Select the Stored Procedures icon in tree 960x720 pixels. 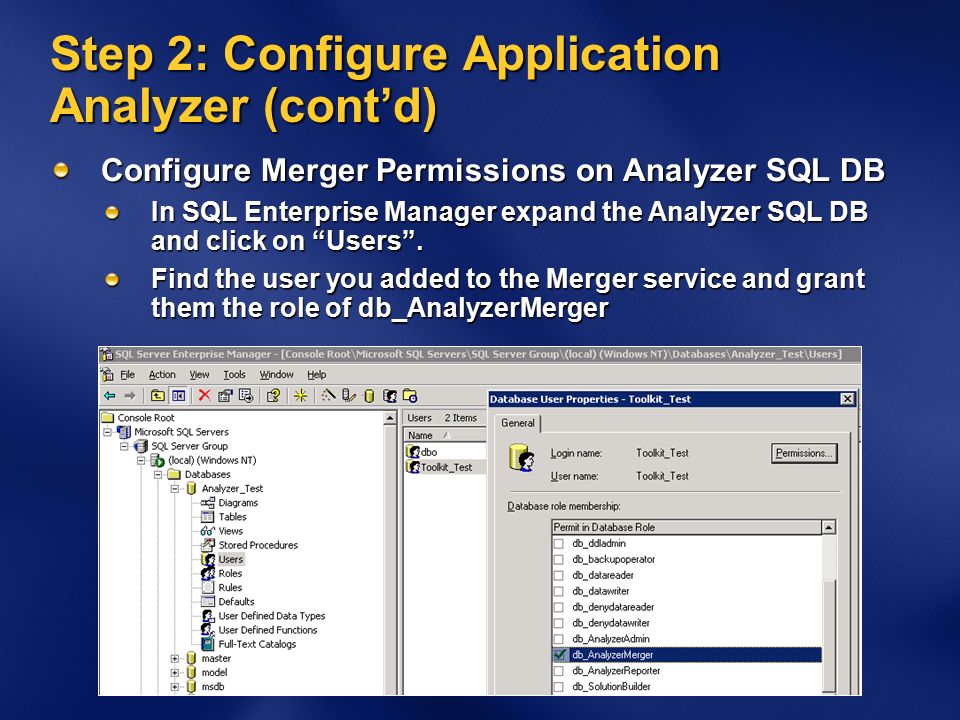208,545
